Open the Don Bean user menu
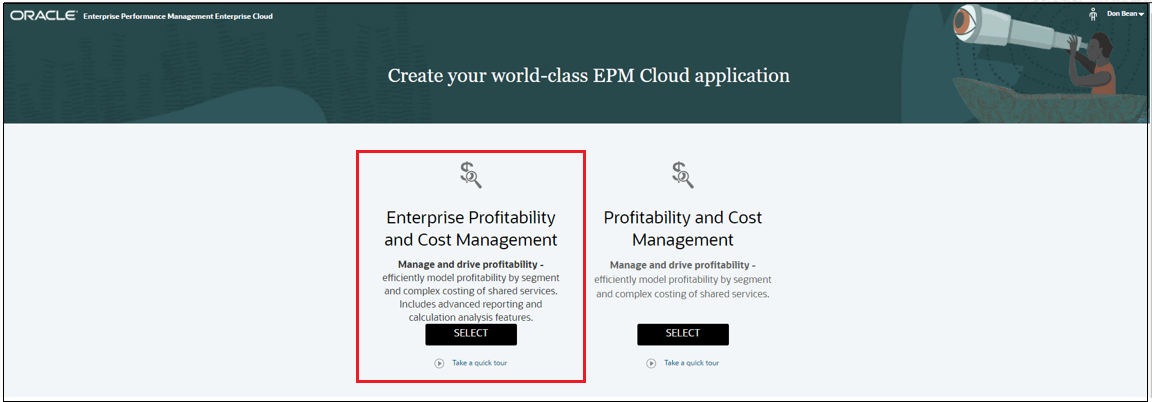Image resolution: width=1152 pixels, height=402 pixels. 1125,13
